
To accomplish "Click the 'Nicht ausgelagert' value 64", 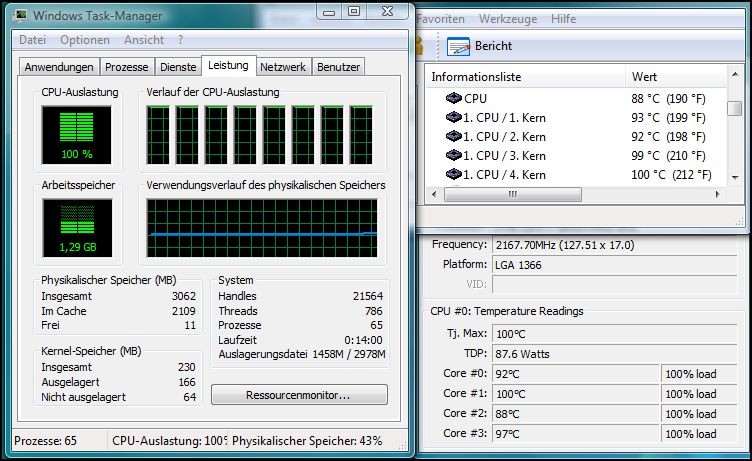I will click(x=190, y=397).
